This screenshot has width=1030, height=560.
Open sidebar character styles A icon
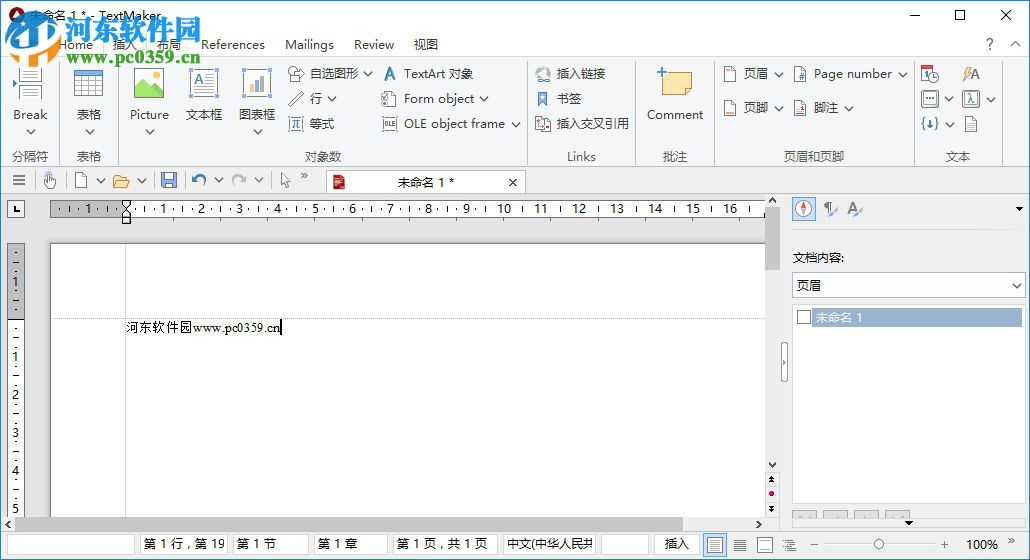pos(855,209)
